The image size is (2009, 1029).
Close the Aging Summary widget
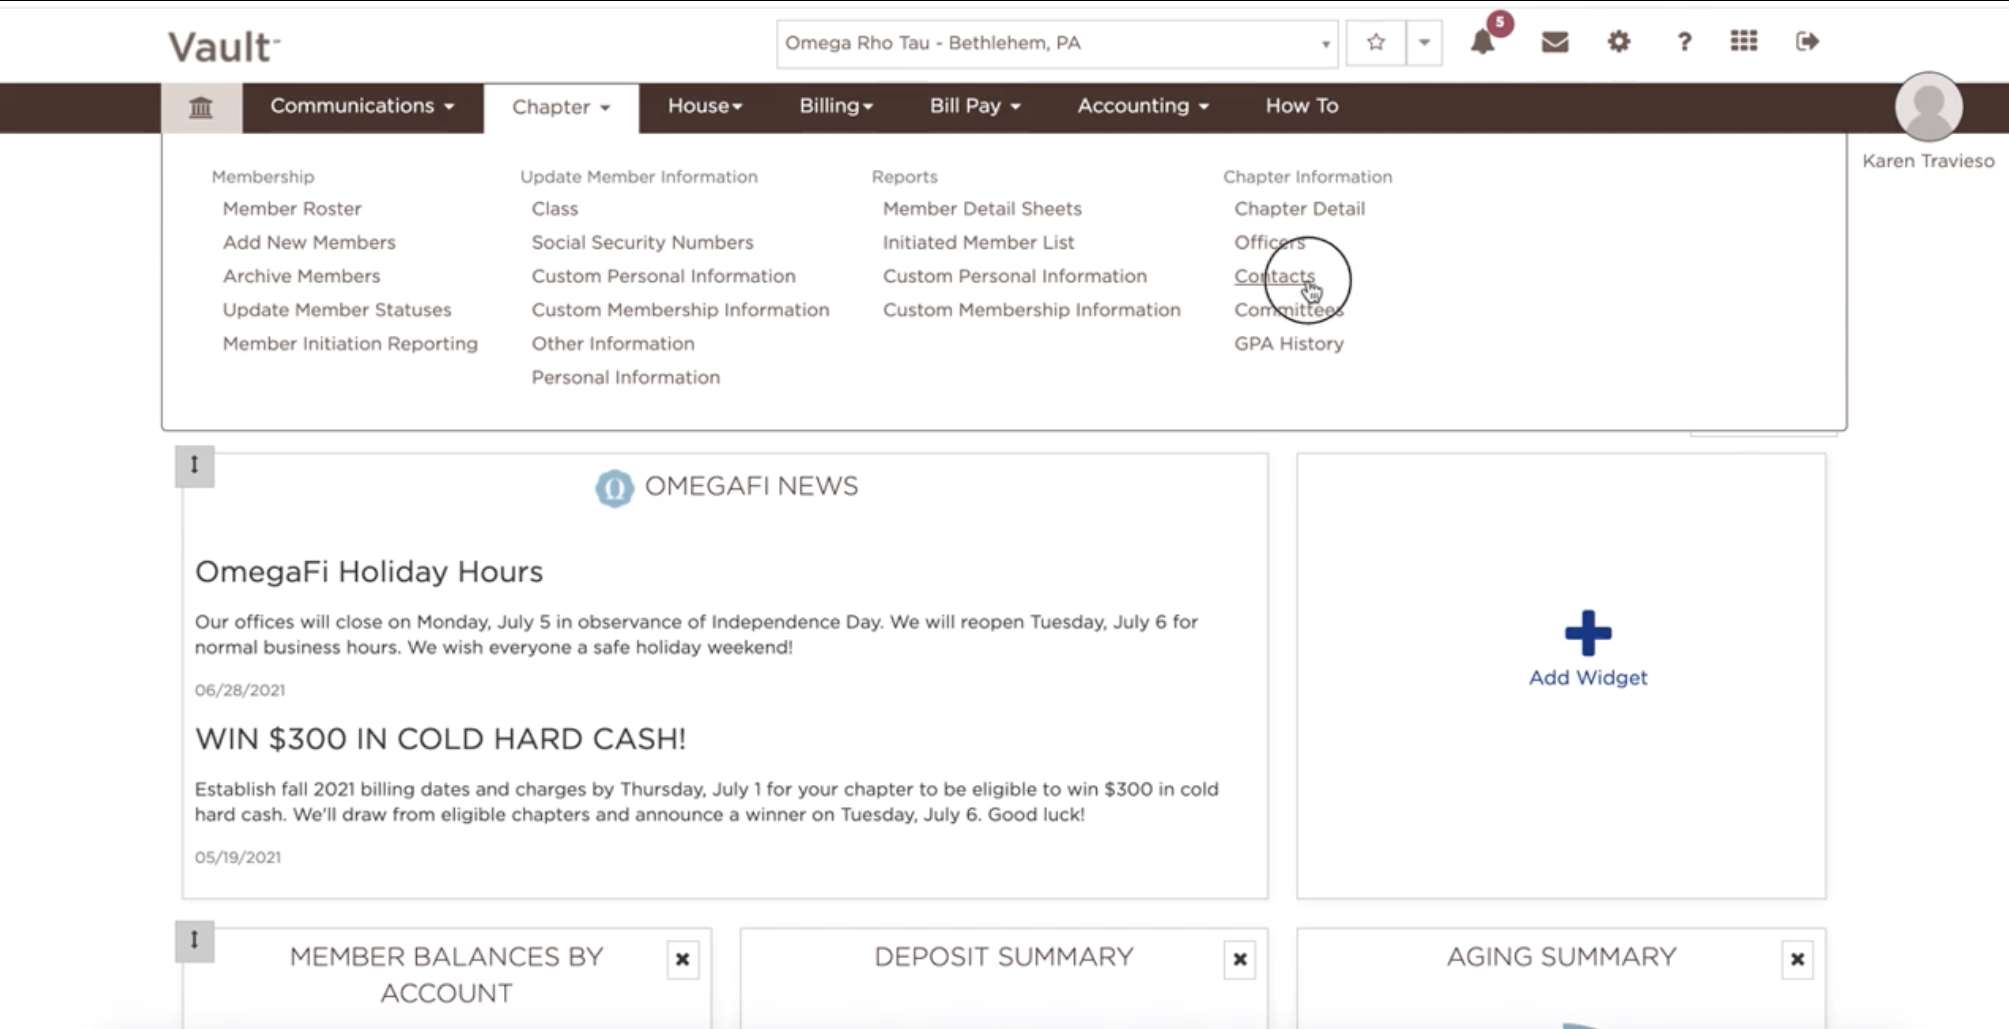1797,959
